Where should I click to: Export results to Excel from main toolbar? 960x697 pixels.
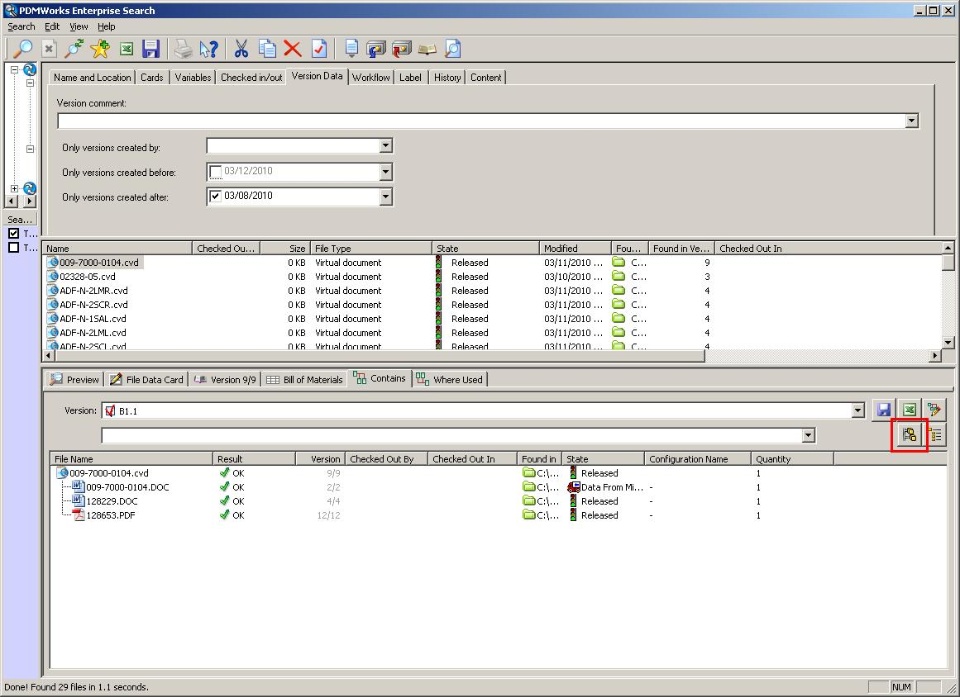tap(126, 48)
